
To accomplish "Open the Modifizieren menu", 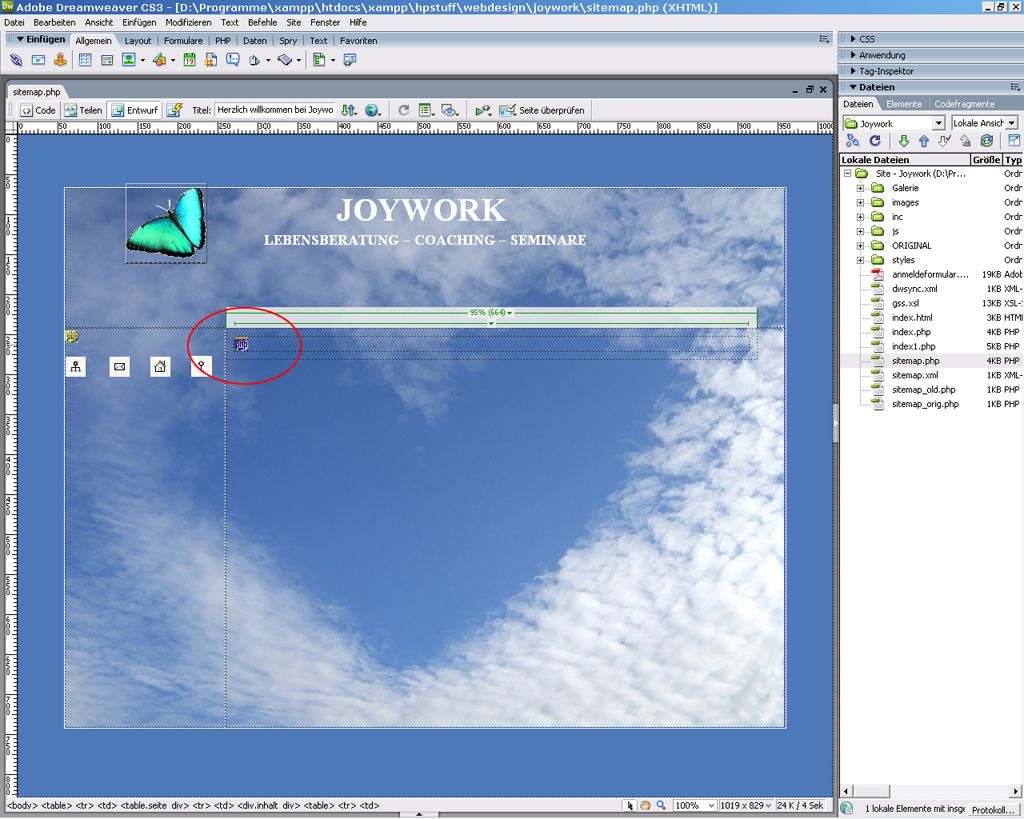I will coord(188,22).
